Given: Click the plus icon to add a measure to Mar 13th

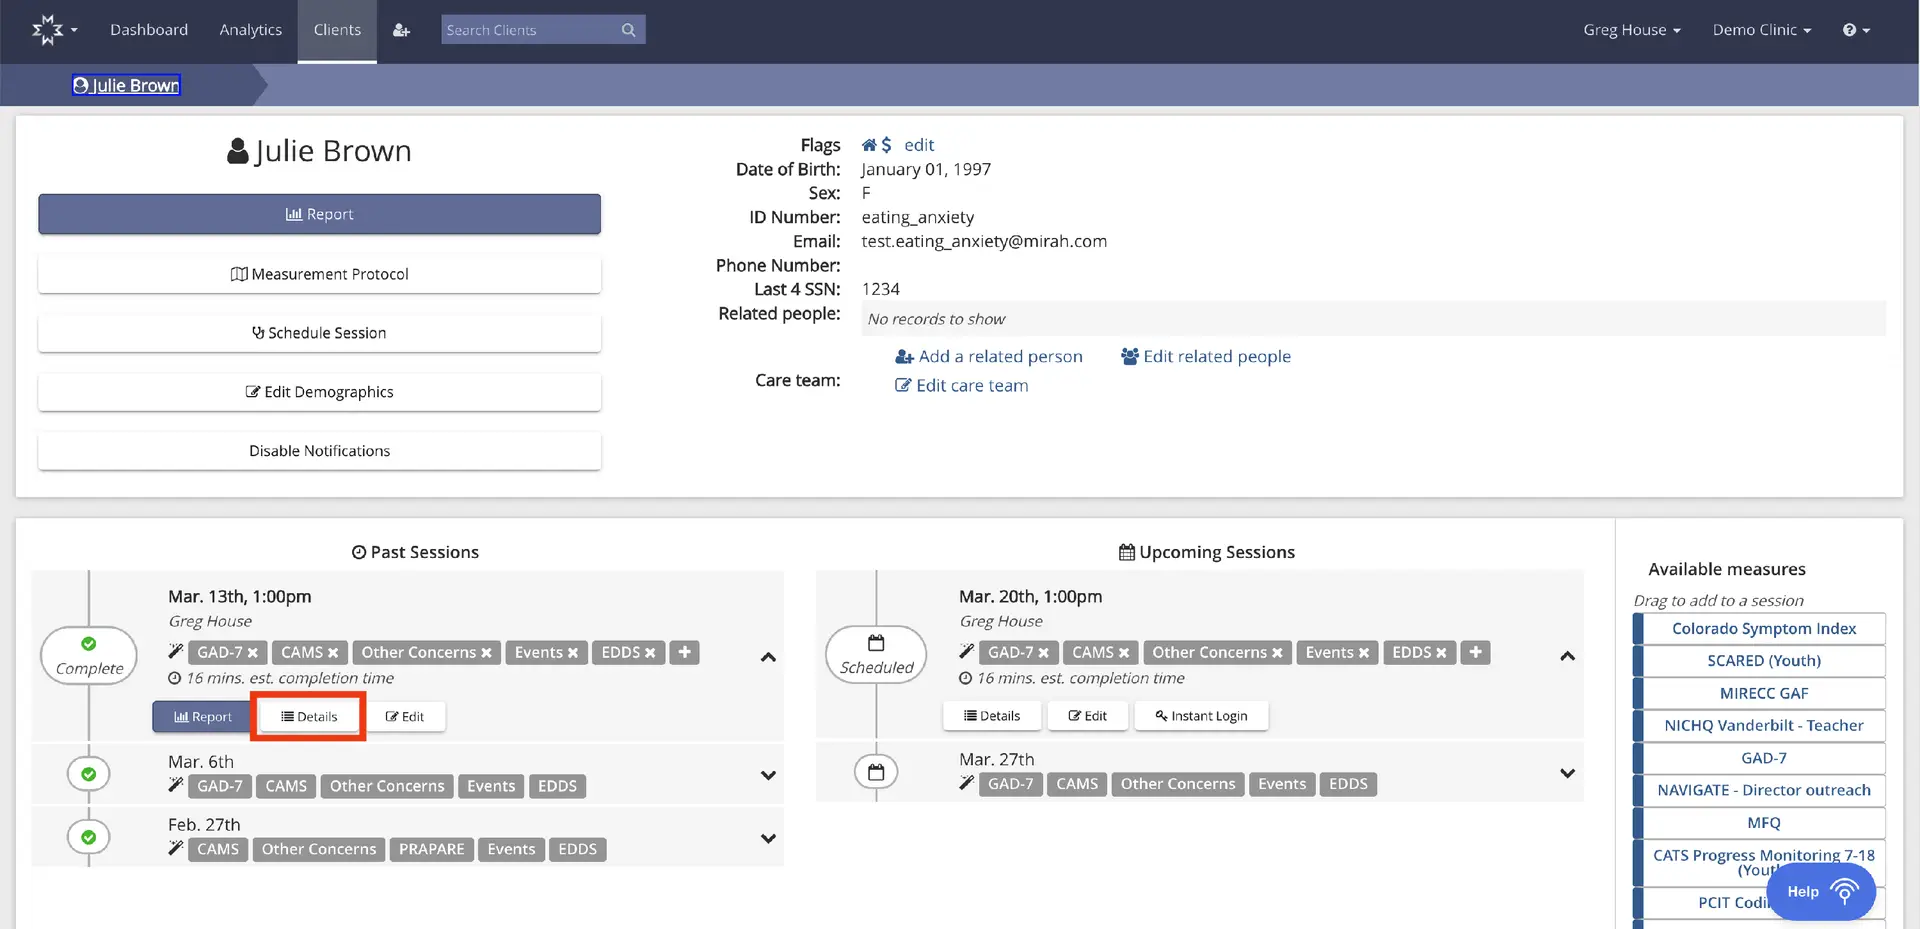Looking at the screenshot, I should tap(684, 652).
